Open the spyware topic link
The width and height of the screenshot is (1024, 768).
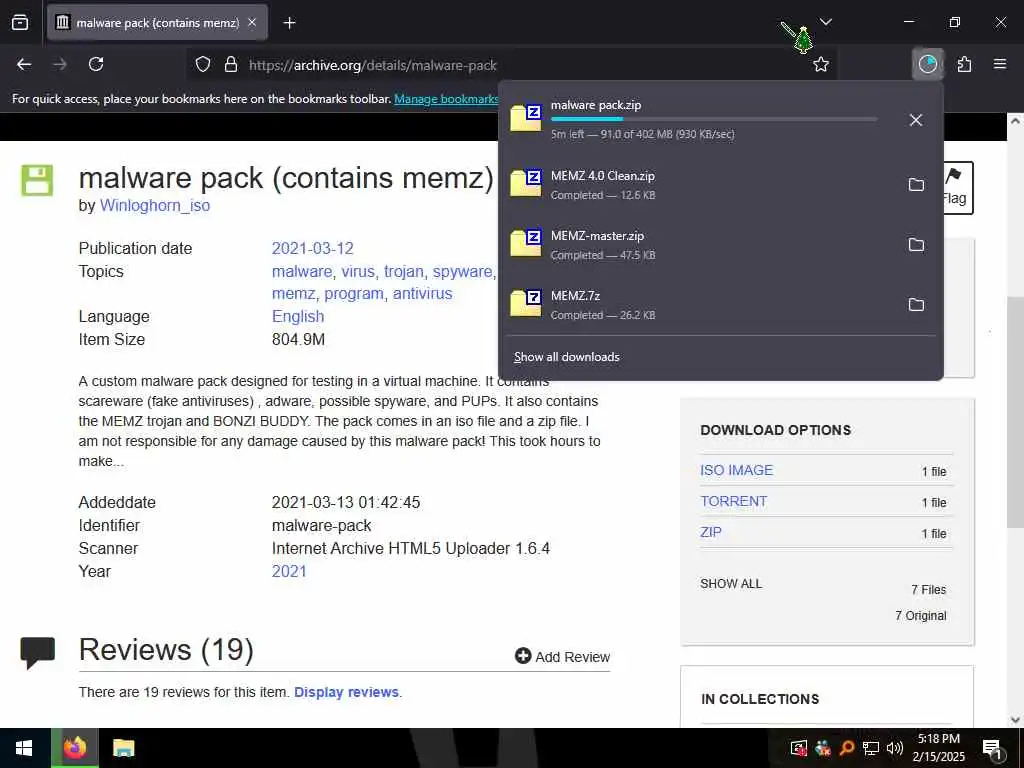pyautogui.click(x=462, y=272)
